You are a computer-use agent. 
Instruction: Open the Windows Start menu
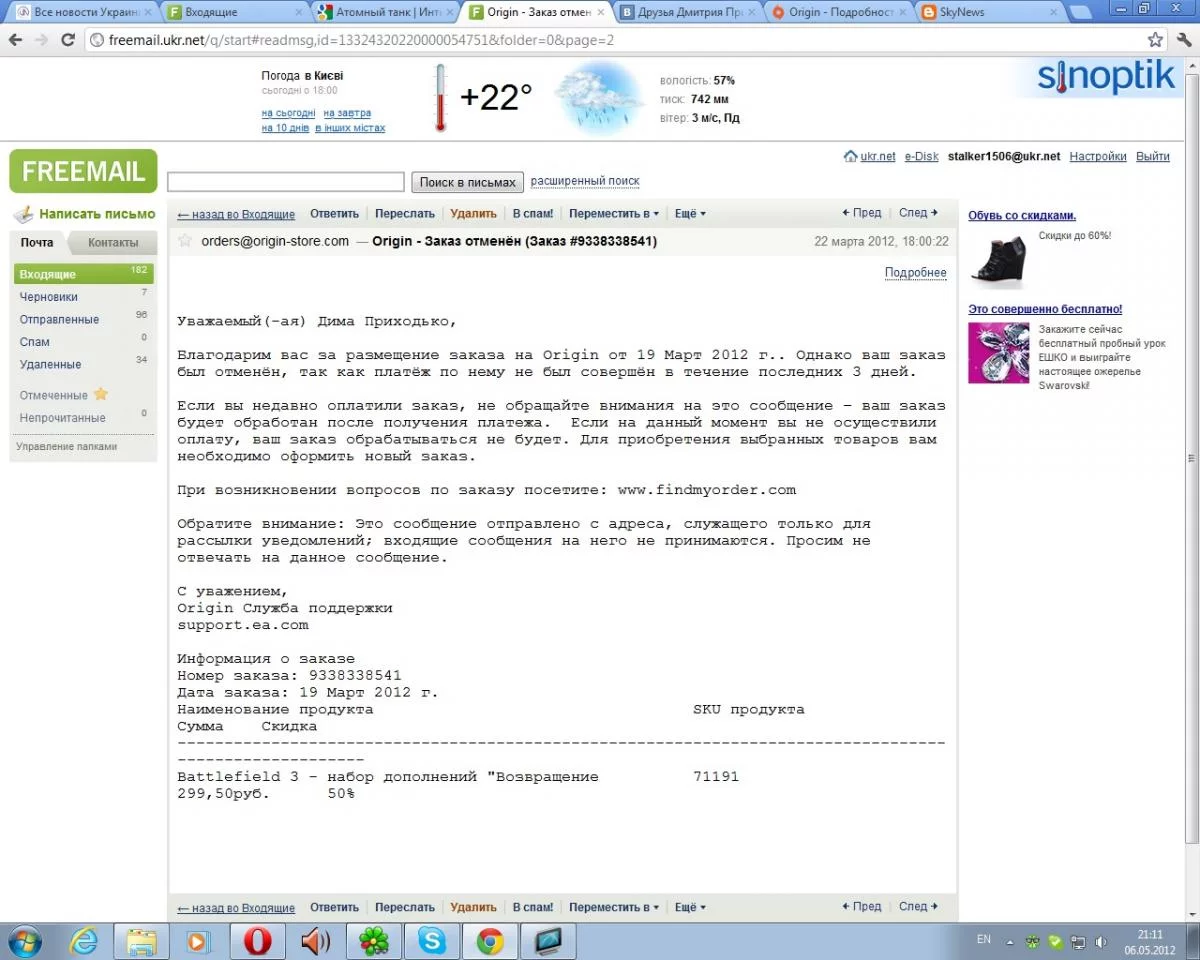click(24, 941)
